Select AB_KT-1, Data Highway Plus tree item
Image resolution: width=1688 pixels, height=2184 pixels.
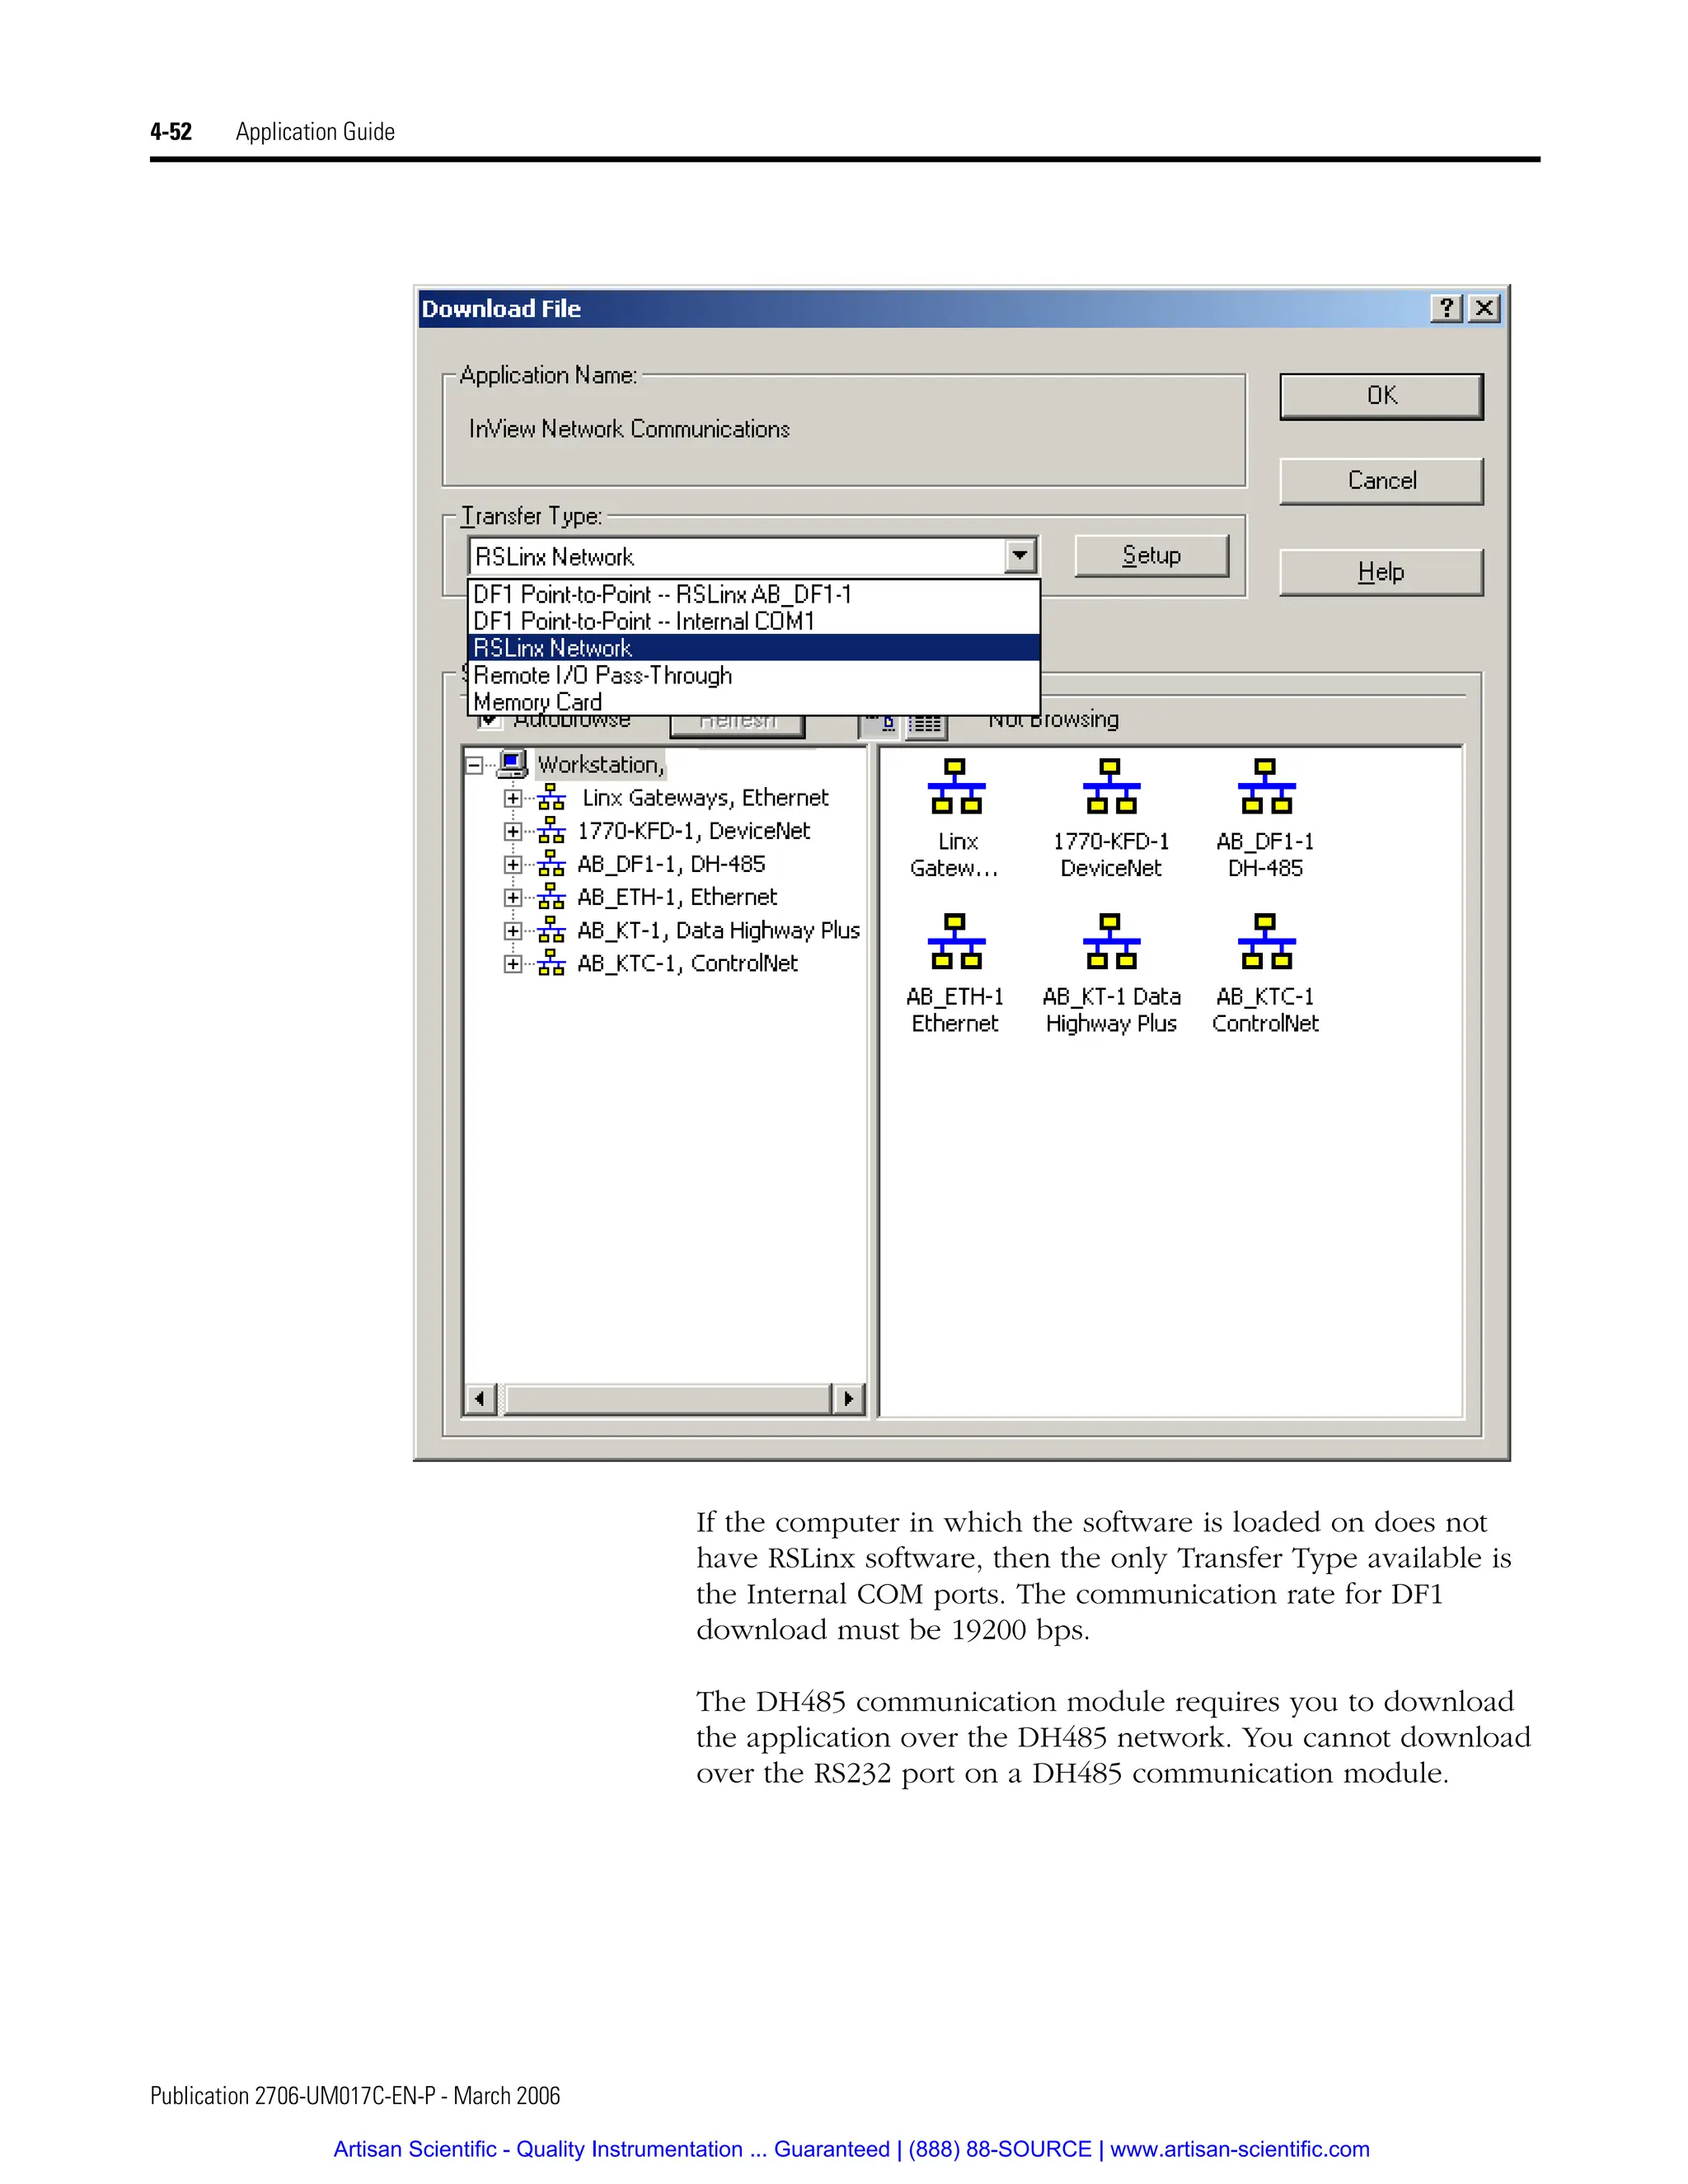(x=718, y=931)
